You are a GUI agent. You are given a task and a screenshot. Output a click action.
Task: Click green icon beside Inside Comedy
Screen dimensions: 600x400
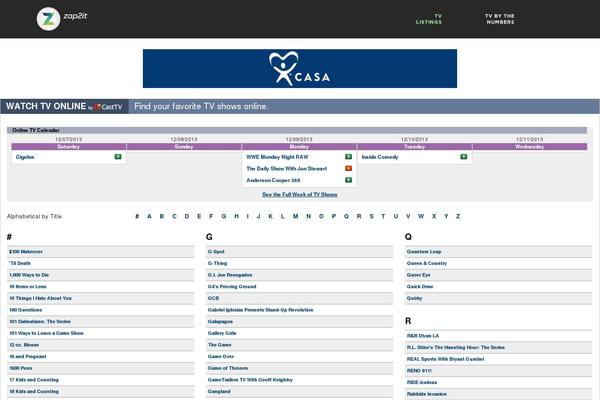(x=463, y=157)
